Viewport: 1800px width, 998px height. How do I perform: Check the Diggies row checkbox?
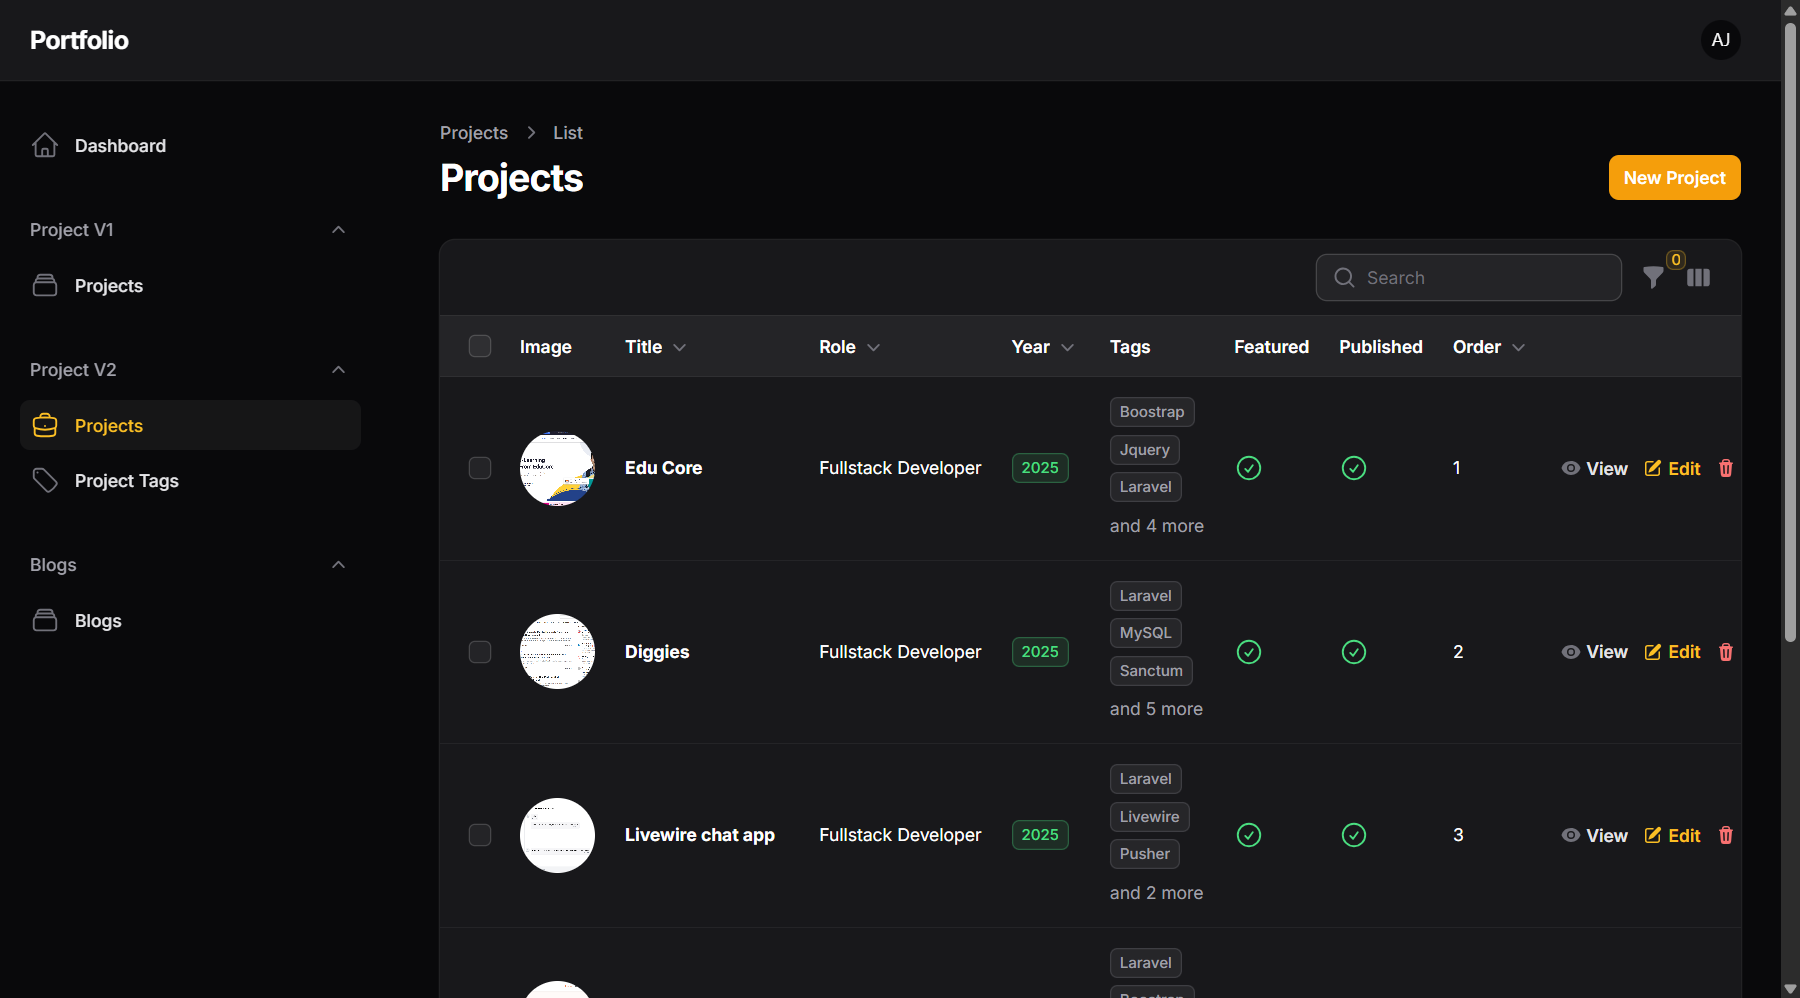point(480,652)
